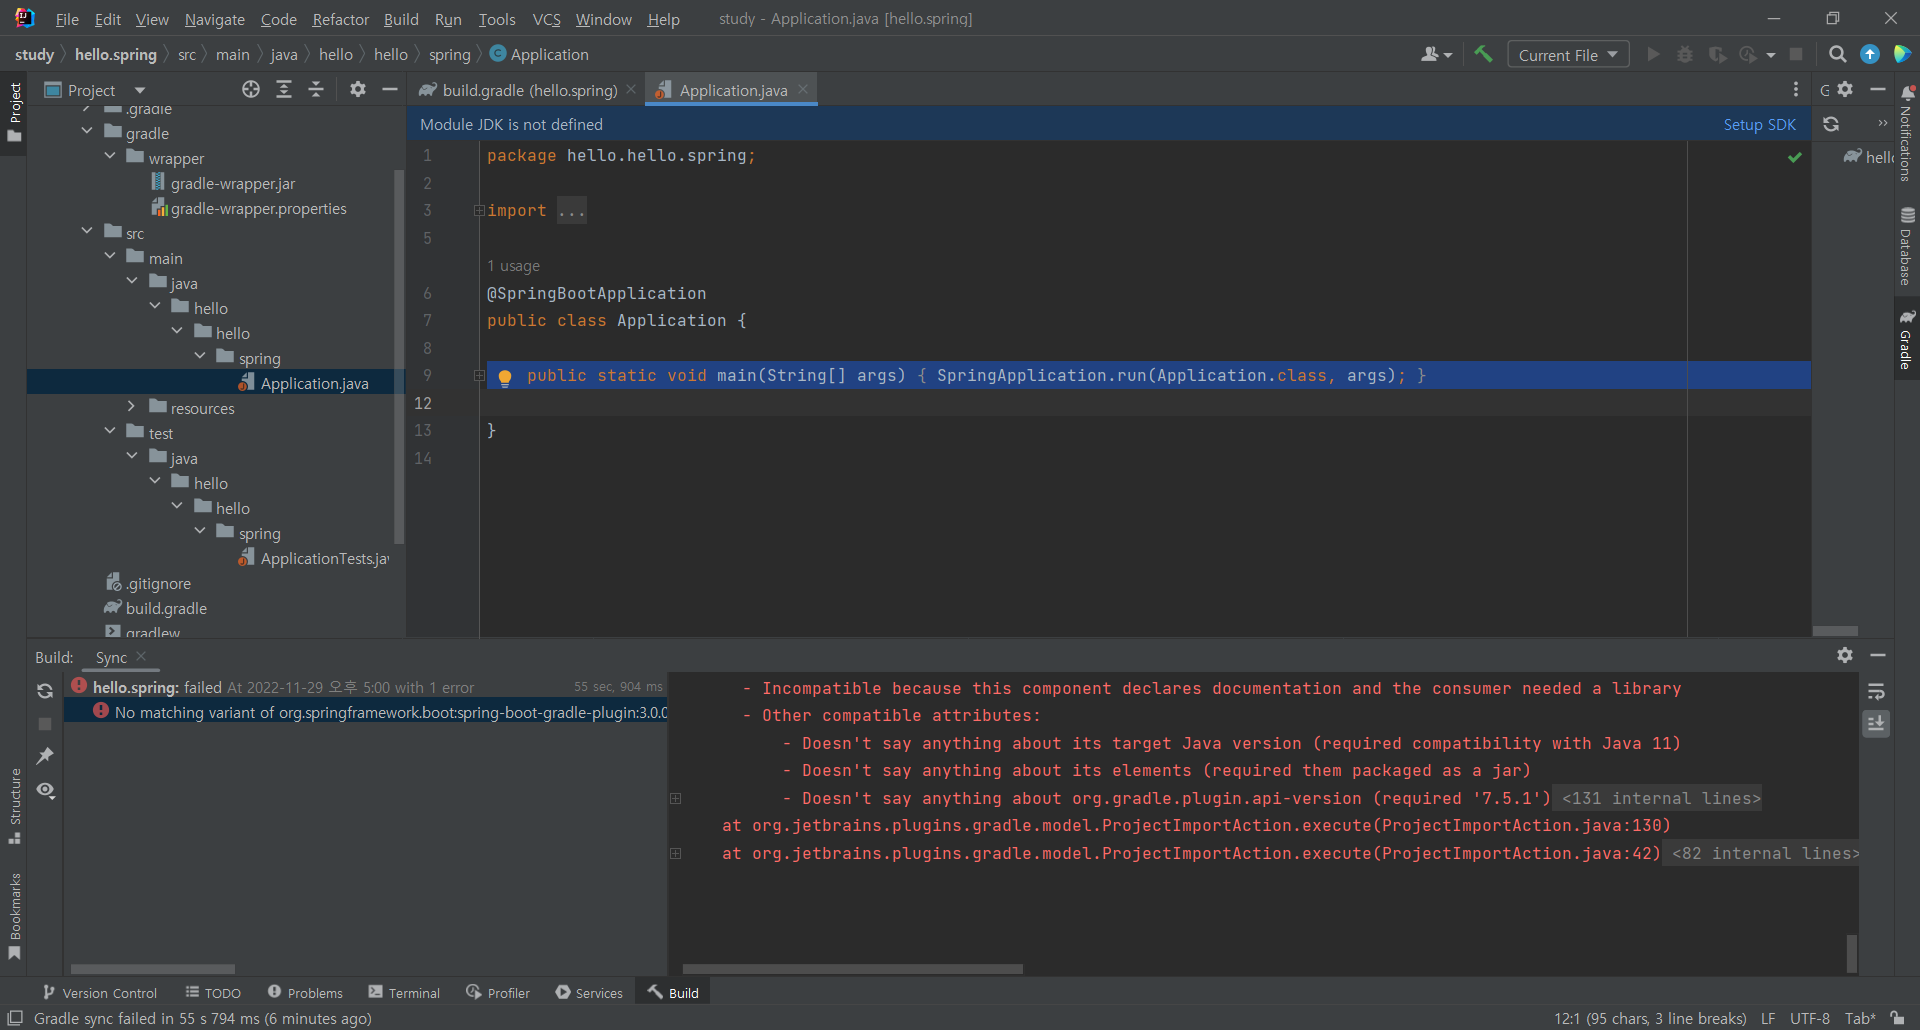Screen dimensions: 1920x1030
Task: Toggle the Gradle tool window
Action: coord(1906,340)
